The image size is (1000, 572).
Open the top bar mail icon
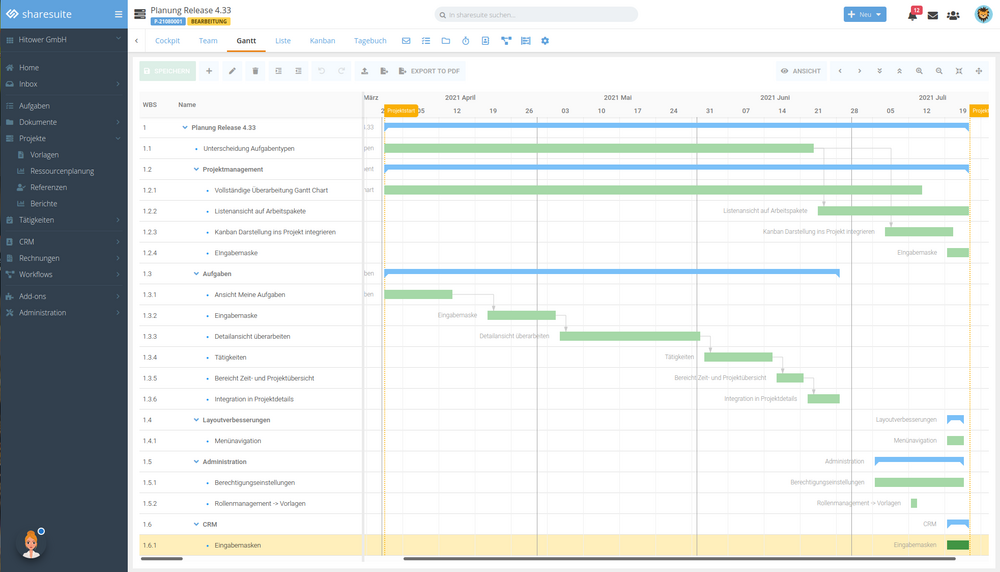tap(933, 15)
